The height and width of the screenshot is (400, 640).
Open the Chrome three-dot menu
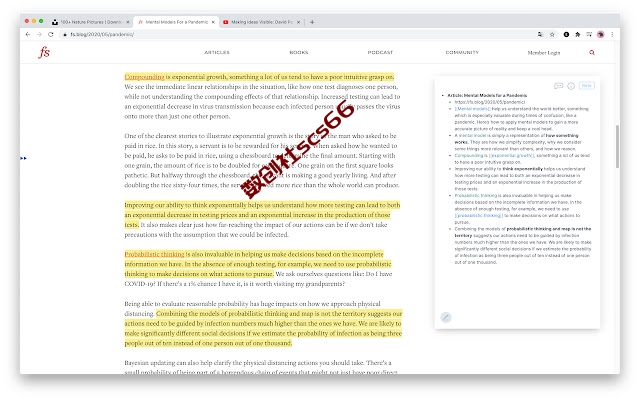click(x=612, y=35)
